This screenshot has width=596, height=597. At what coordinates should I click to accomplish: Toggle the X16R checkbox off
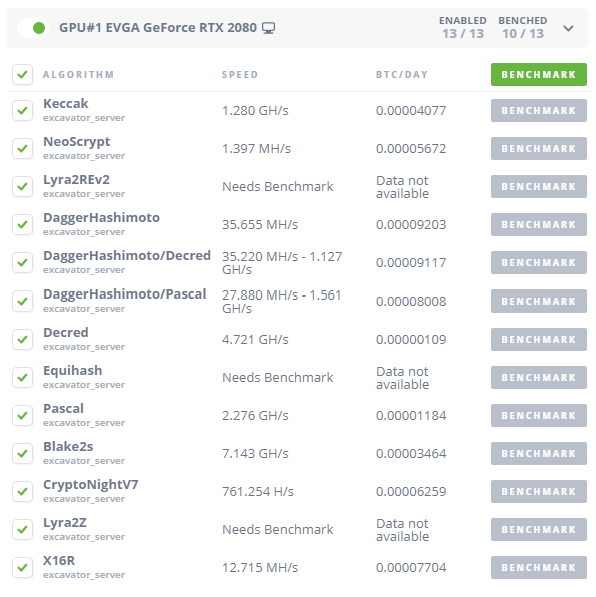(x=22, y=567)
